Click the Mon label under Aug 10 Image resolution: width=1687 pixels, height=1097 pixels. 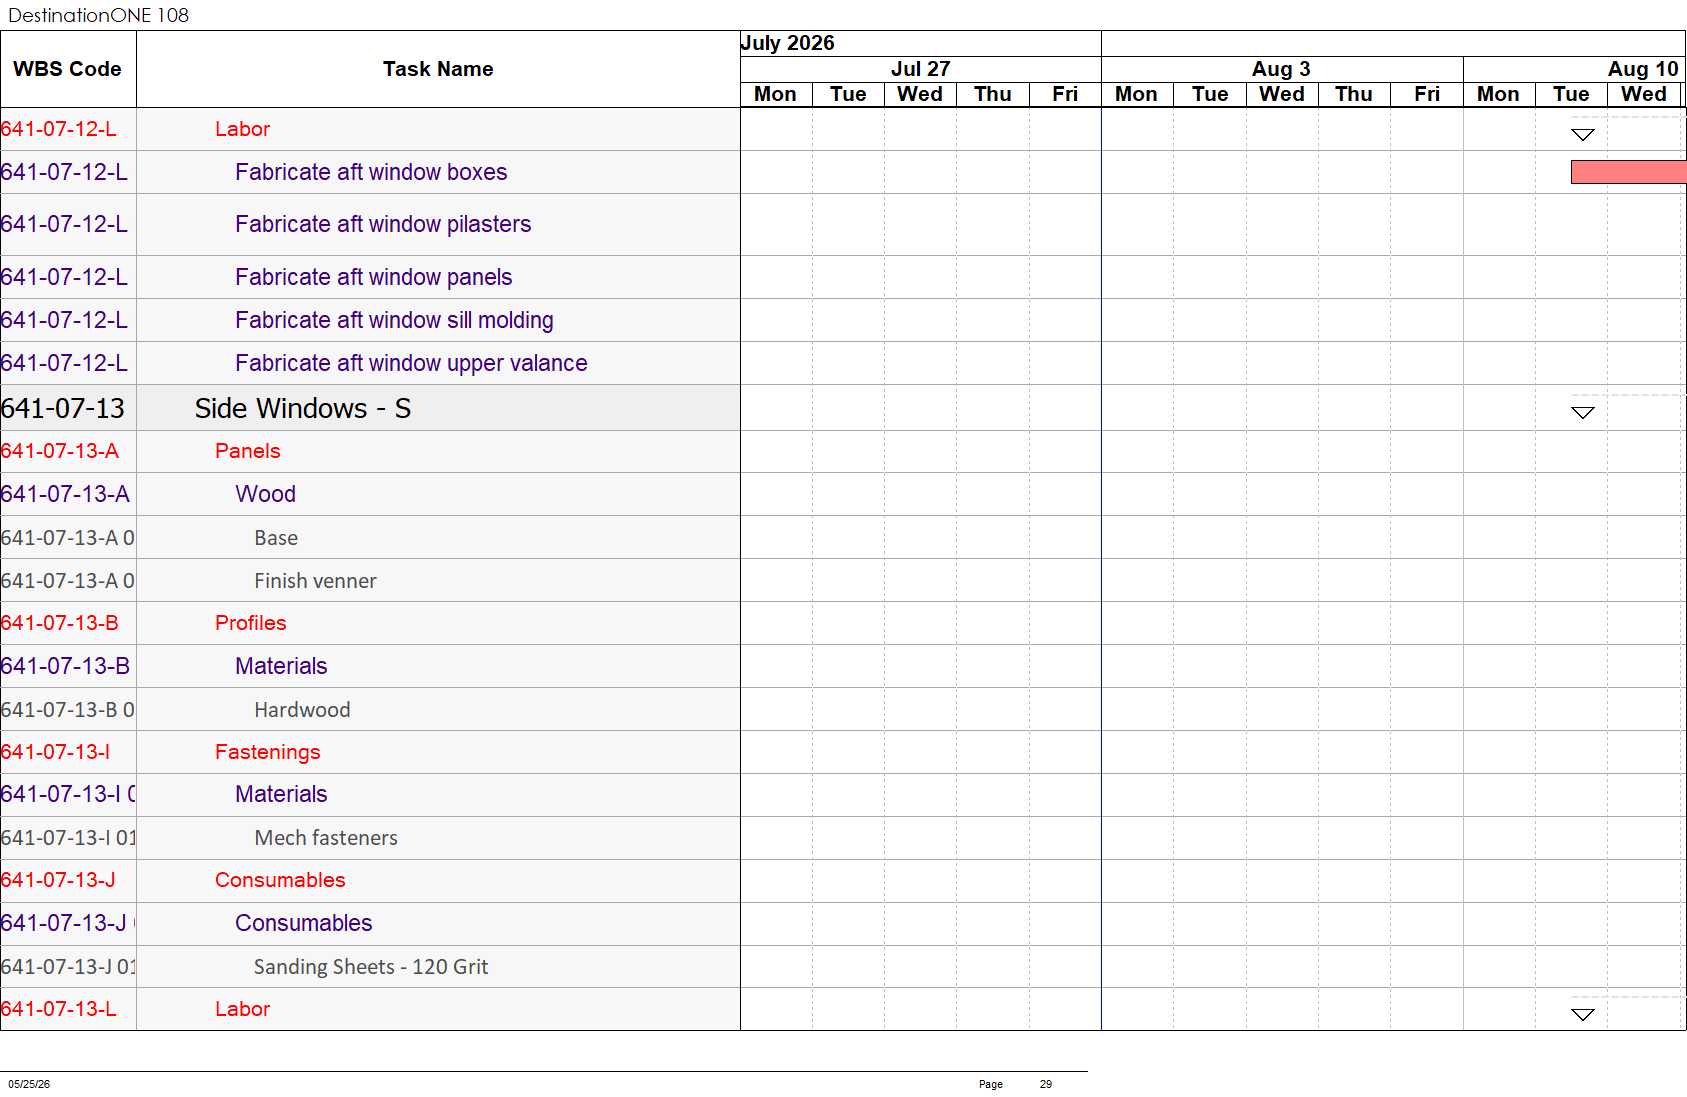[x=1498, y=94]
